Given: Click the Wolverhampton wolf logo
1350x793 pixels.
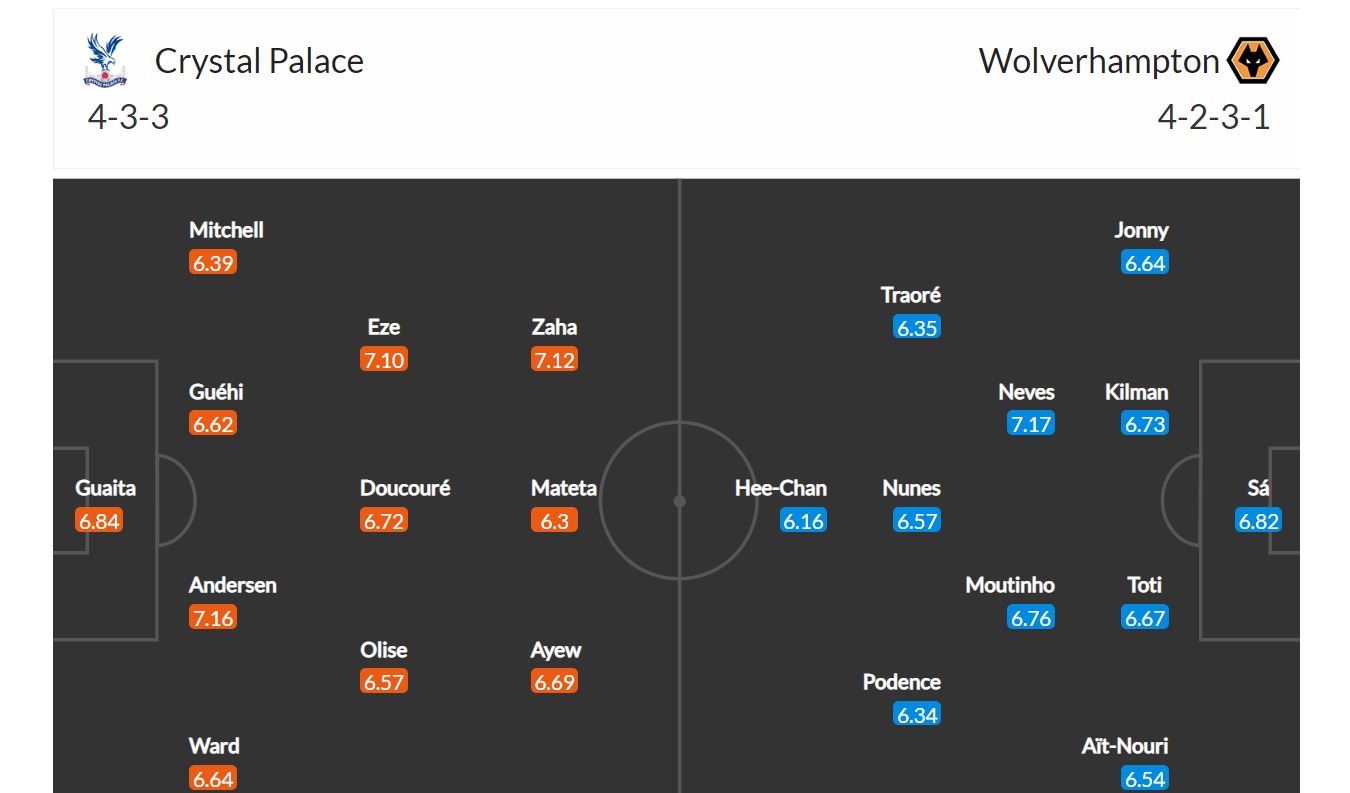Looking at the screenshot, I should [x=1253, y=61].
